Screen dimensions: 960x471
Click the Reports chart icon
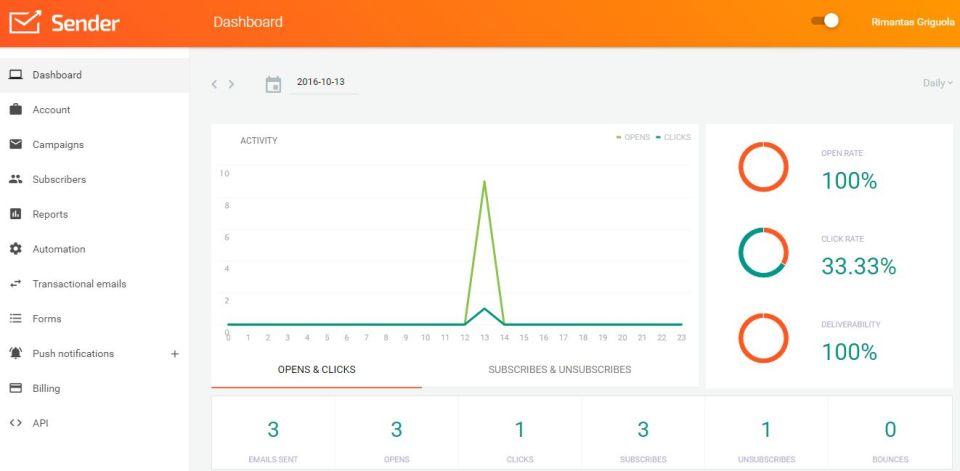[x=16, y=214]
